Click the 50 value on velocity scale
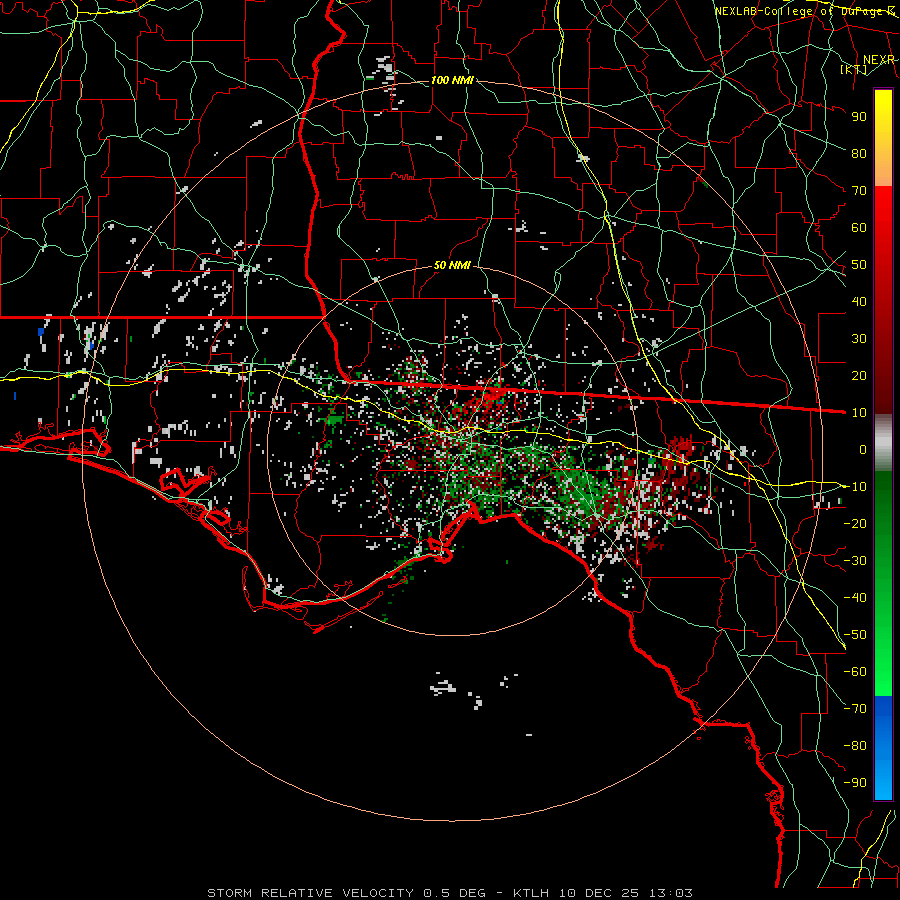 (x=859, y=265)
